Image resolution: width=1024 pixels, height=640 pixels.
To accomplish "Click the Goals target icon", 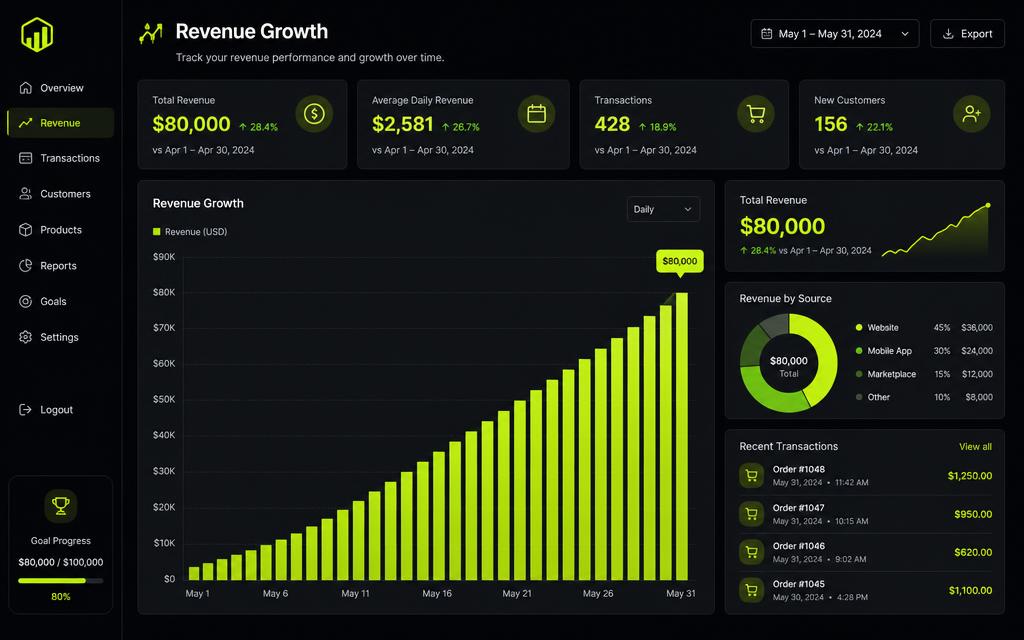I will click(x=25, y=301).
